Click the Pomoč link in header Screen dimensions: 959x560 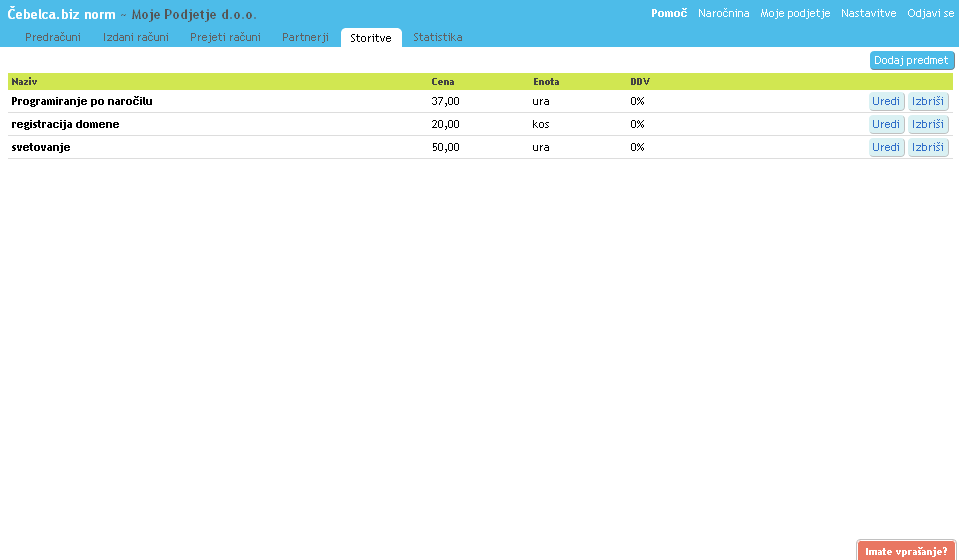(x=668, y=13)
